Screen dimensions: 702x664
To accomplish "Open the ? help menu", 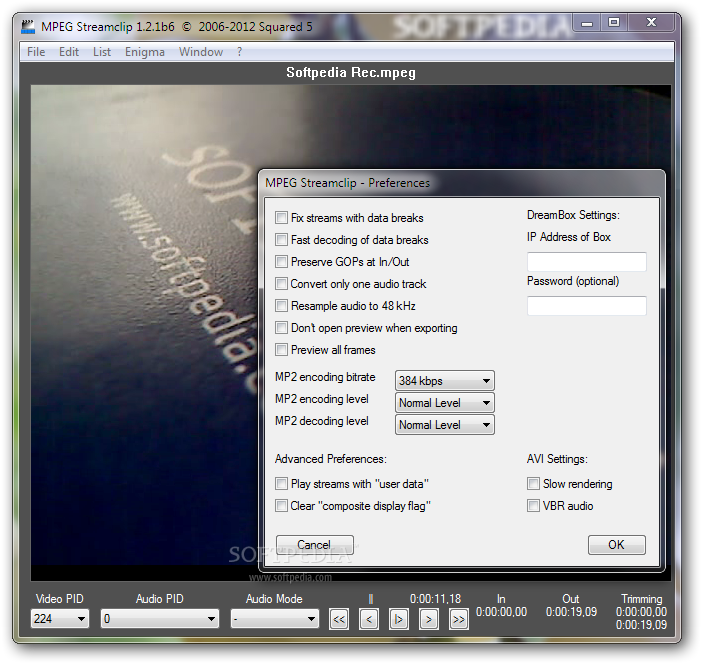I will click(240, 52).
